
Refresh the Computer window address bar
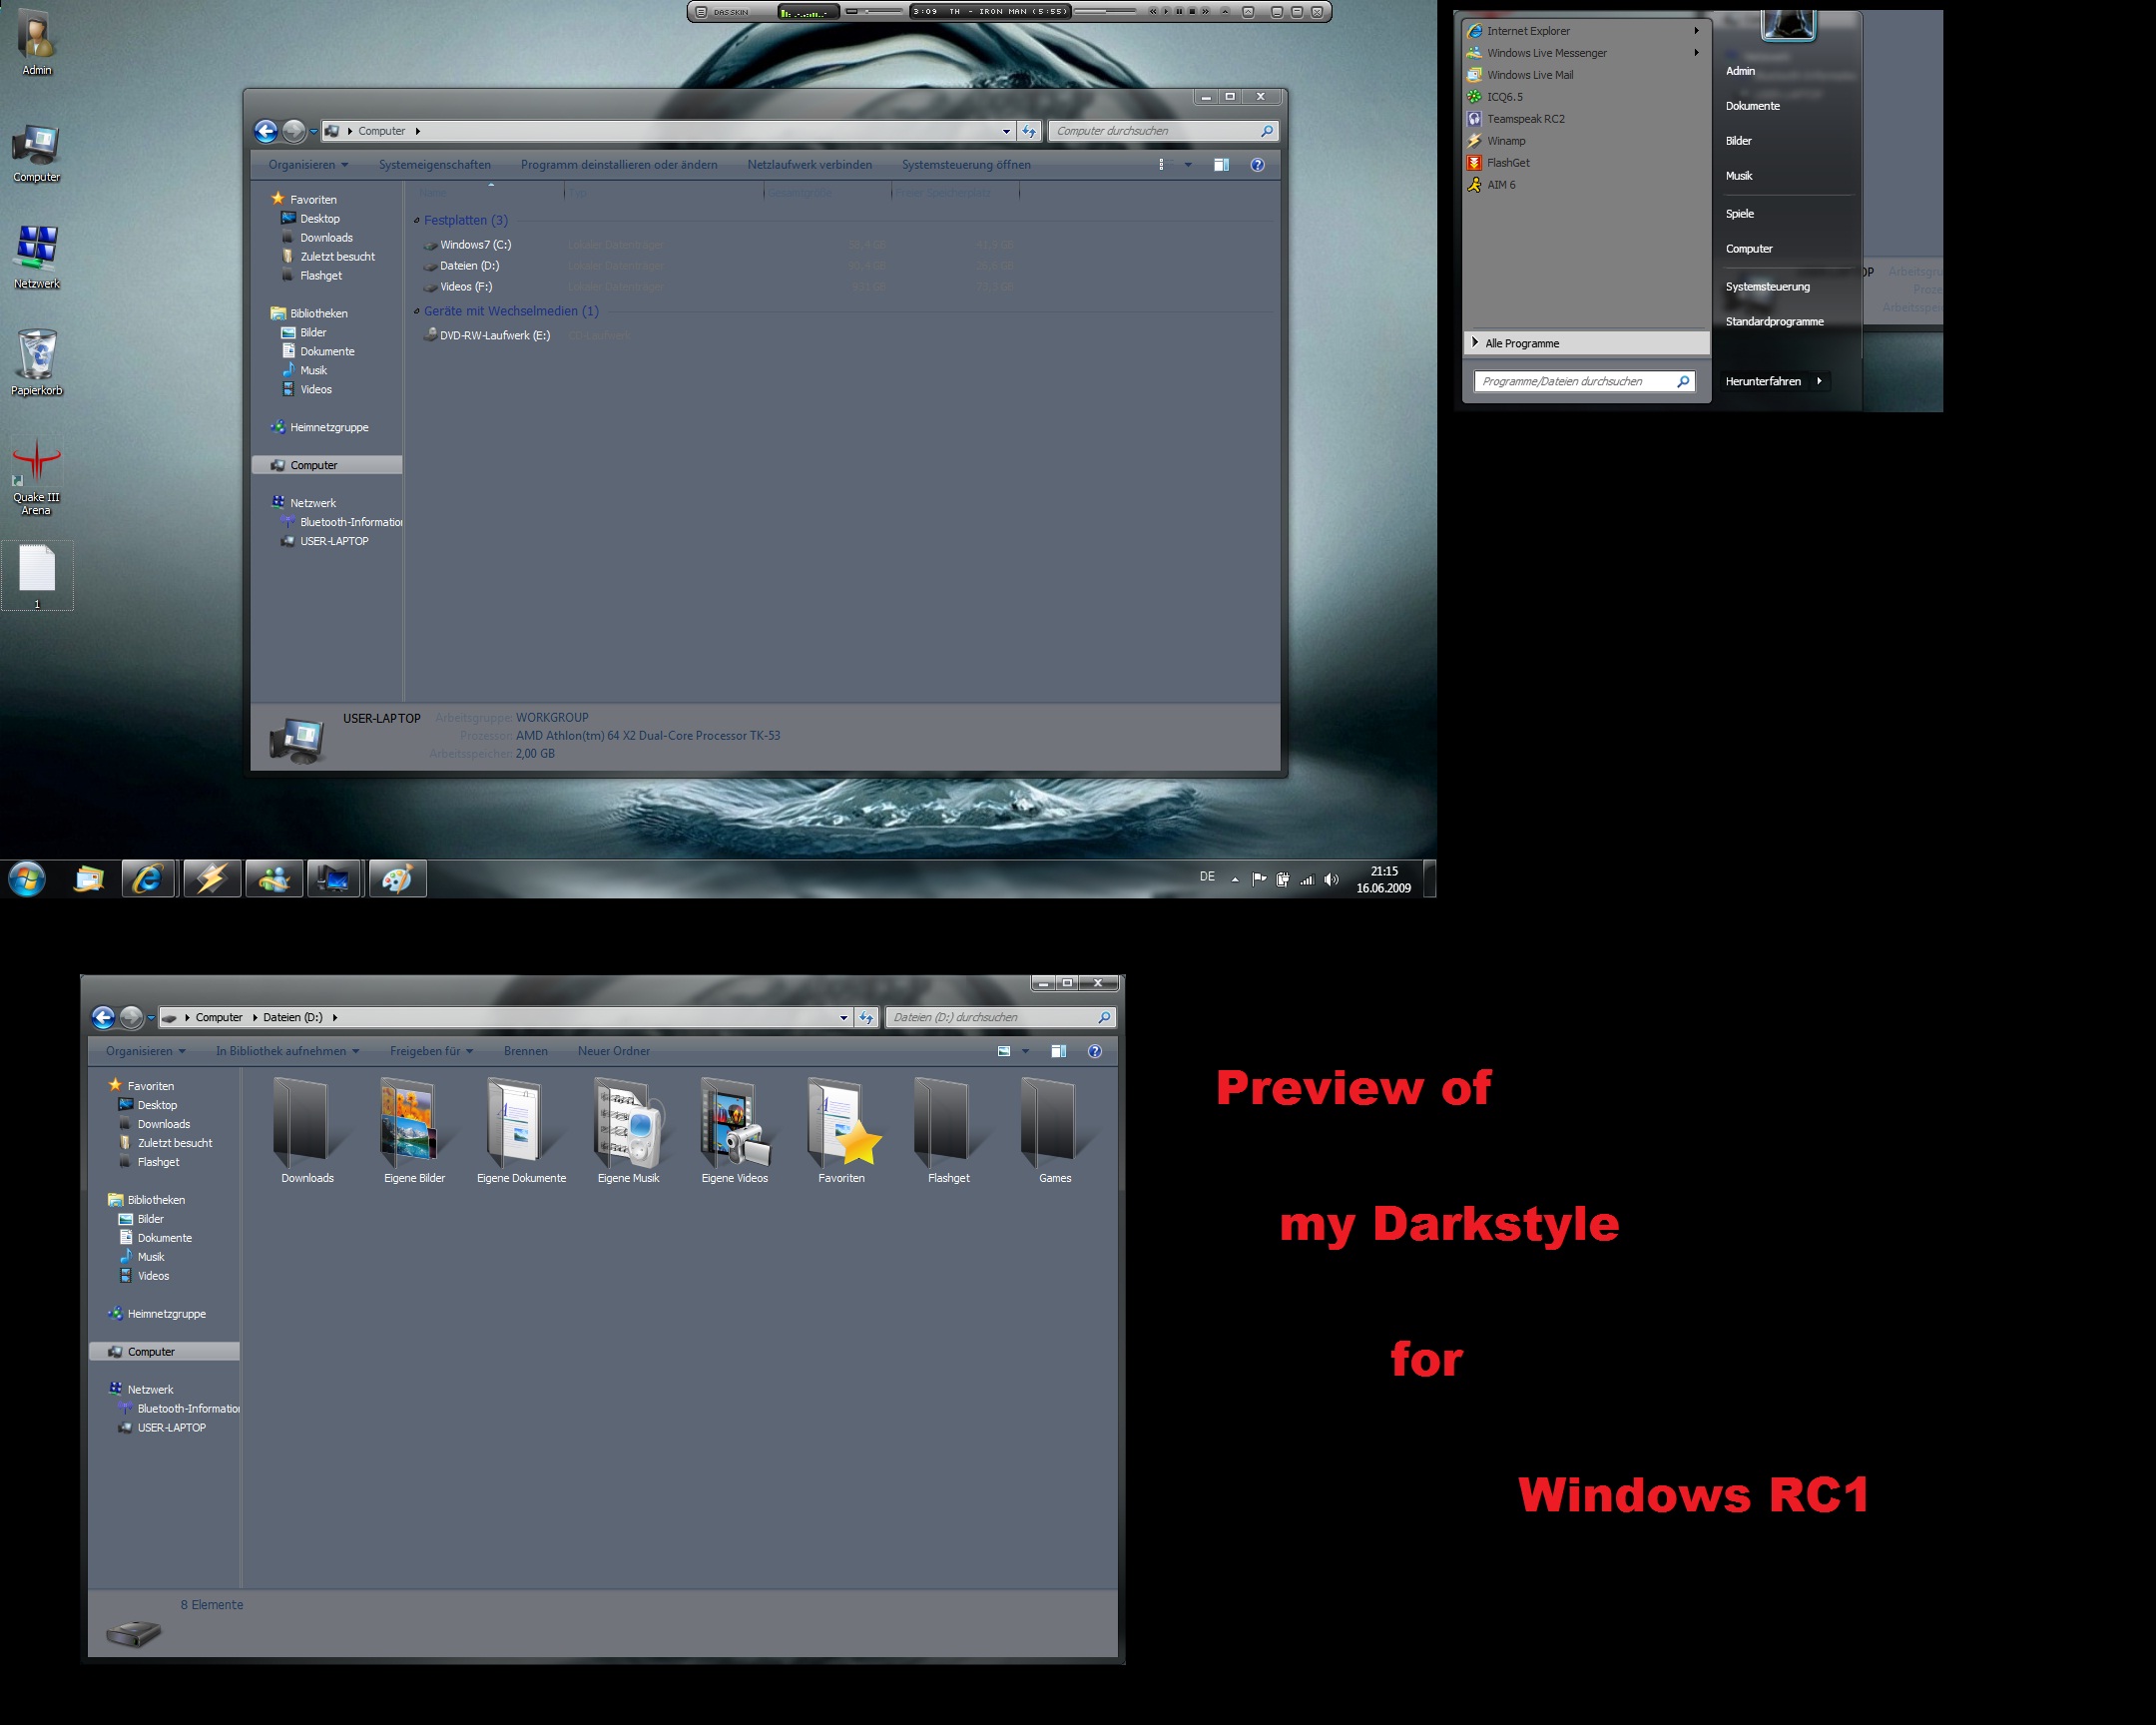(1029, 131)
